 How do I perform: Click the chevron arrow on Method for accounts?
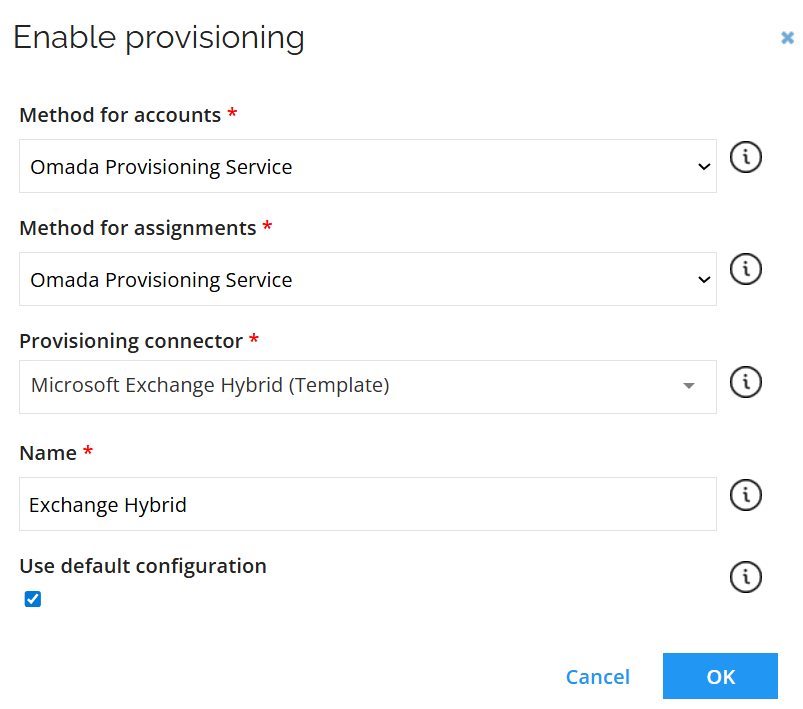[703, 166]
